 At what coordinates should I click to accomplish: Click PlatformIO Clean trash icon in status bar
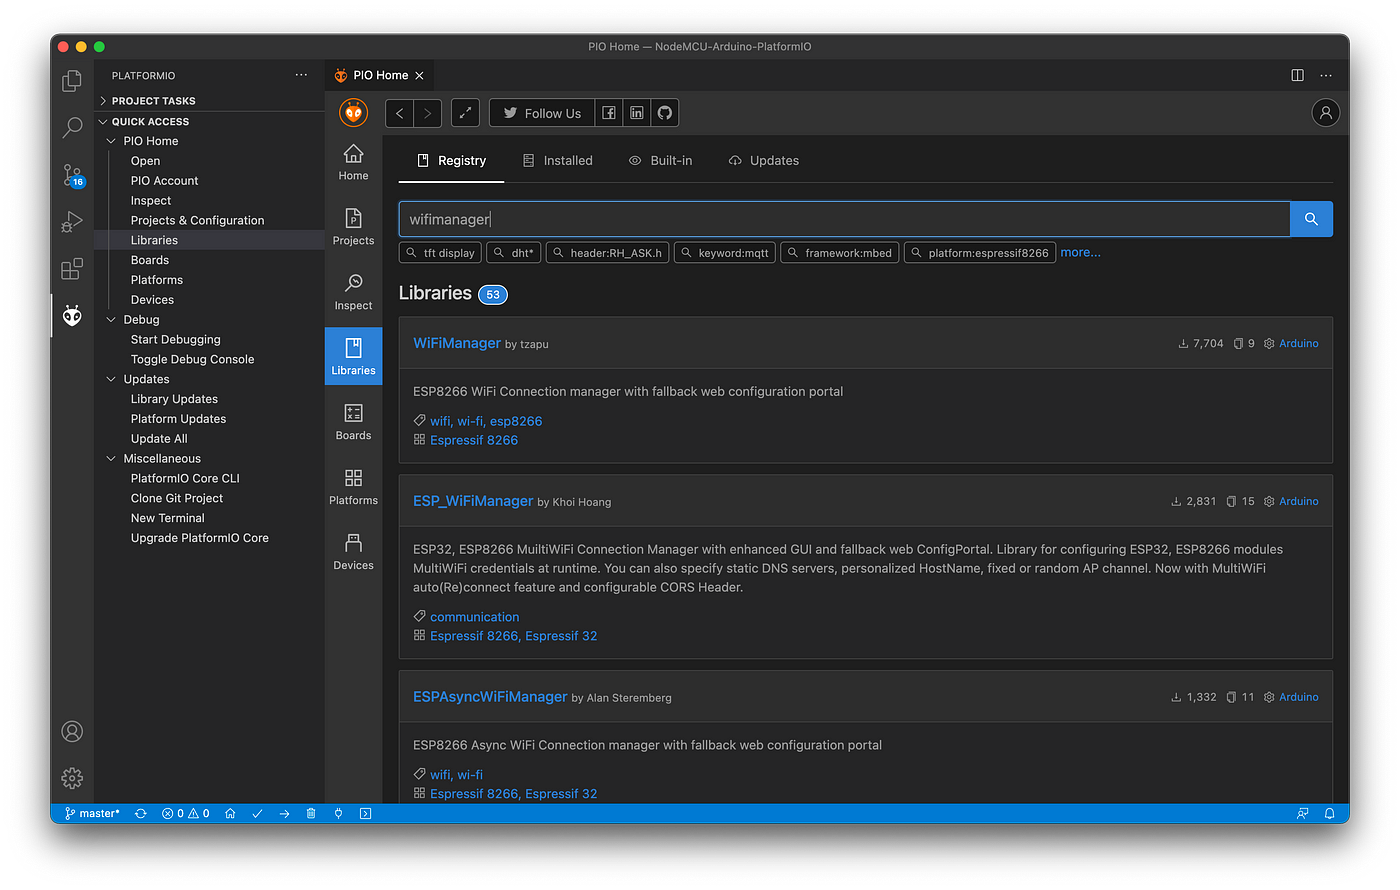(311, 814)
